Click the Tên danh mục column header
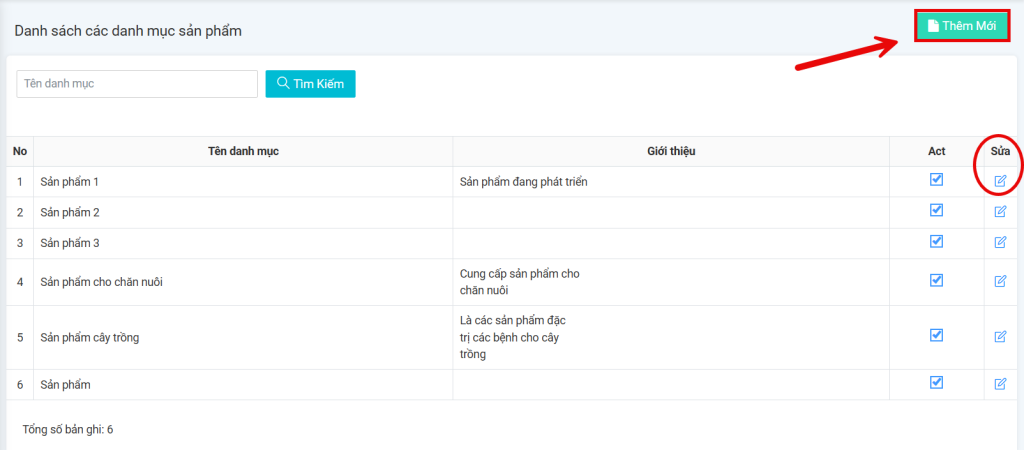The image size is (1024, 450). coord(243,151)
